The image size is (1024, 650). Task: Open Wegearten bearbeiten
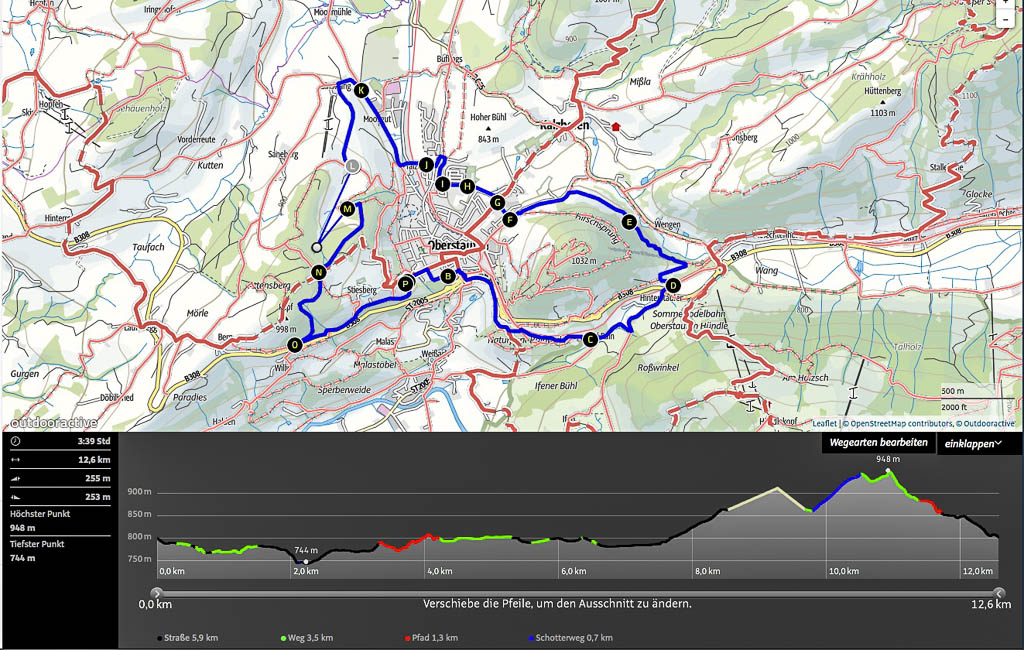(x=878, y=443)
